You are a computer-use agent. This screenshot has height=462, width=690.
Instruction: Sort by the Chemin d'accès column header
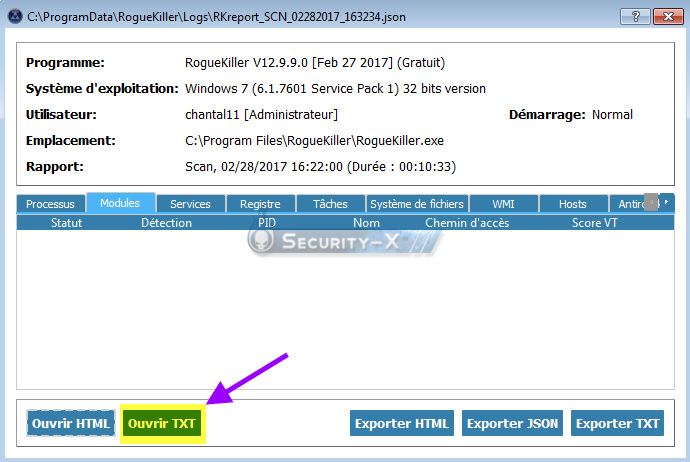467,223
